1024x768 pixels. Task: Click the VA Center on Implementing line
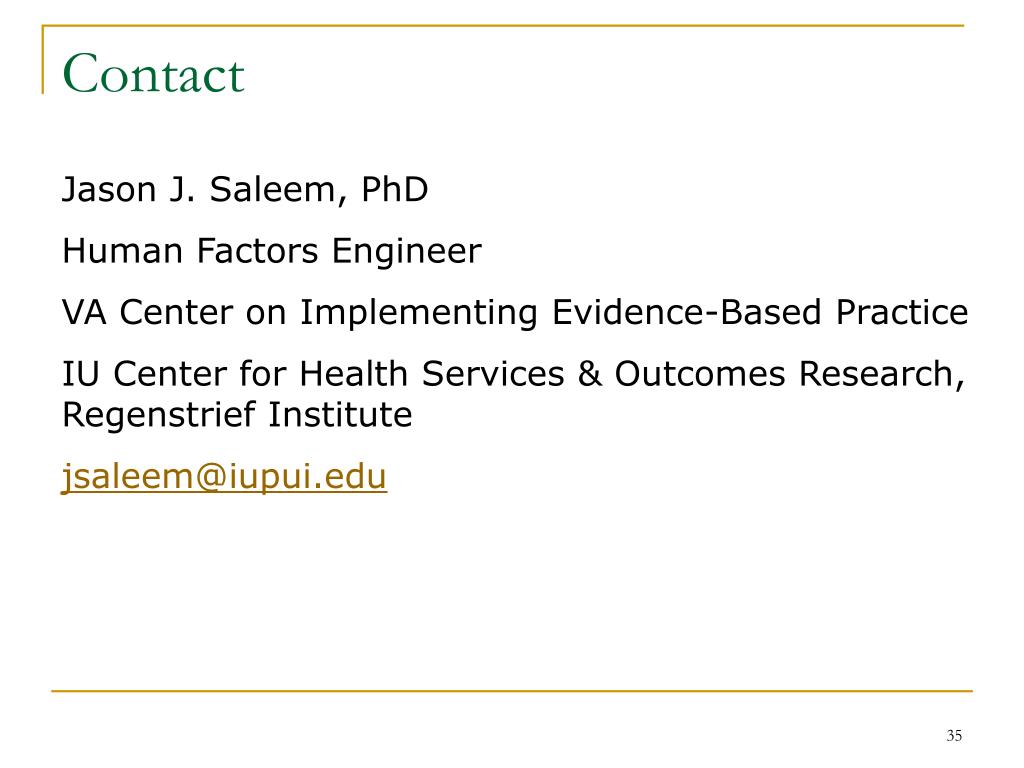pyautogui.click(x=515, y=312)
